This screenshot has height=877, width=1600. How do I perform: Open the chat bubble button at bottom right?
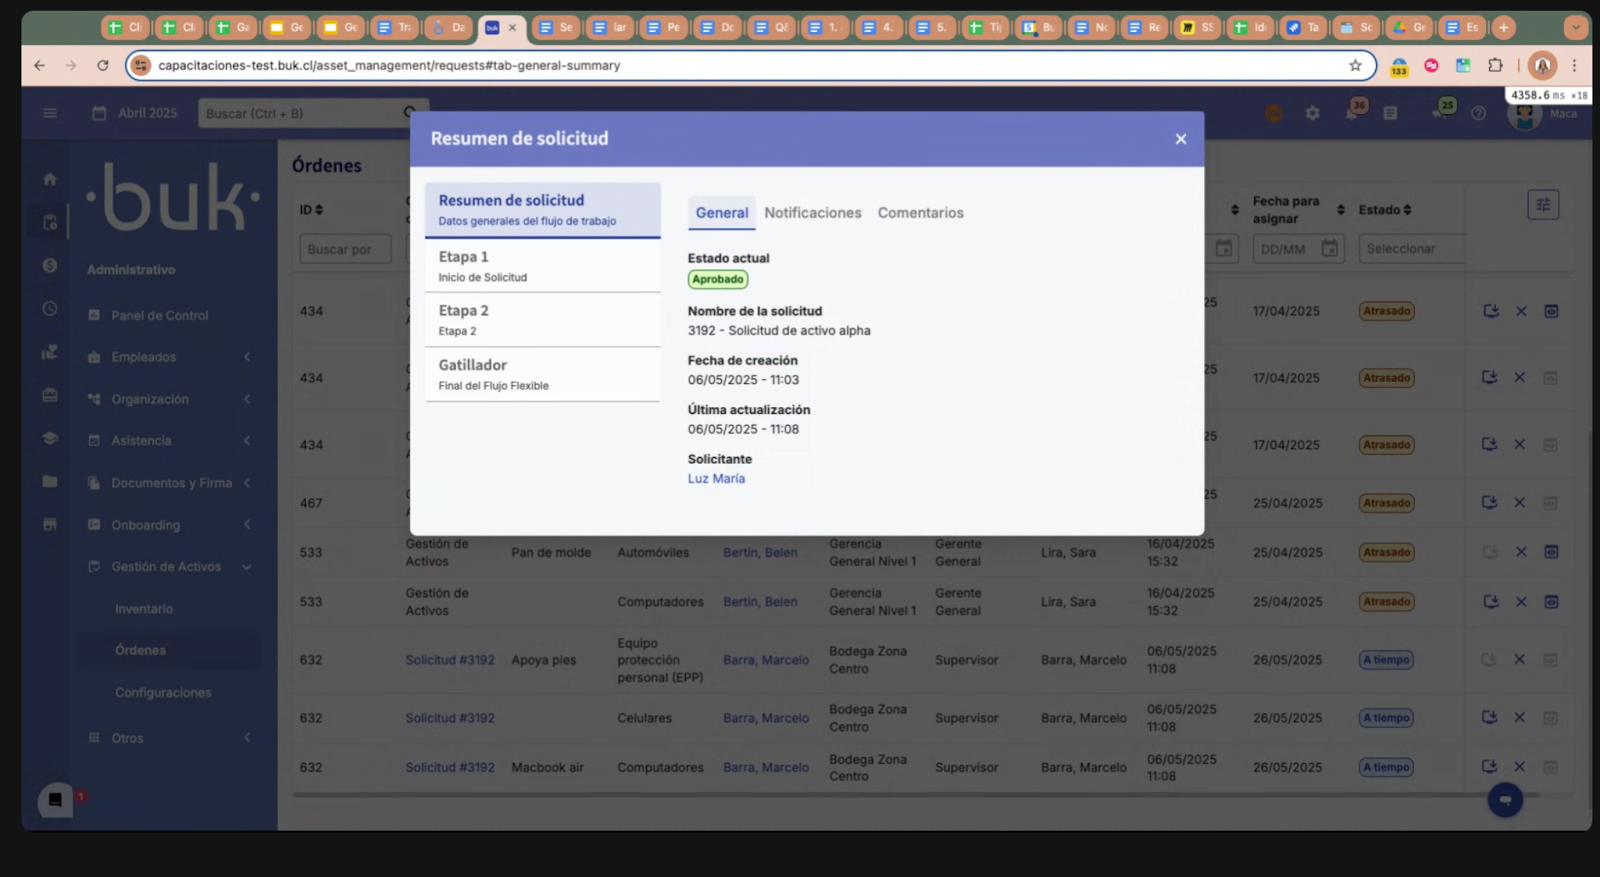pyautogui.click(x=1504, y=800)
